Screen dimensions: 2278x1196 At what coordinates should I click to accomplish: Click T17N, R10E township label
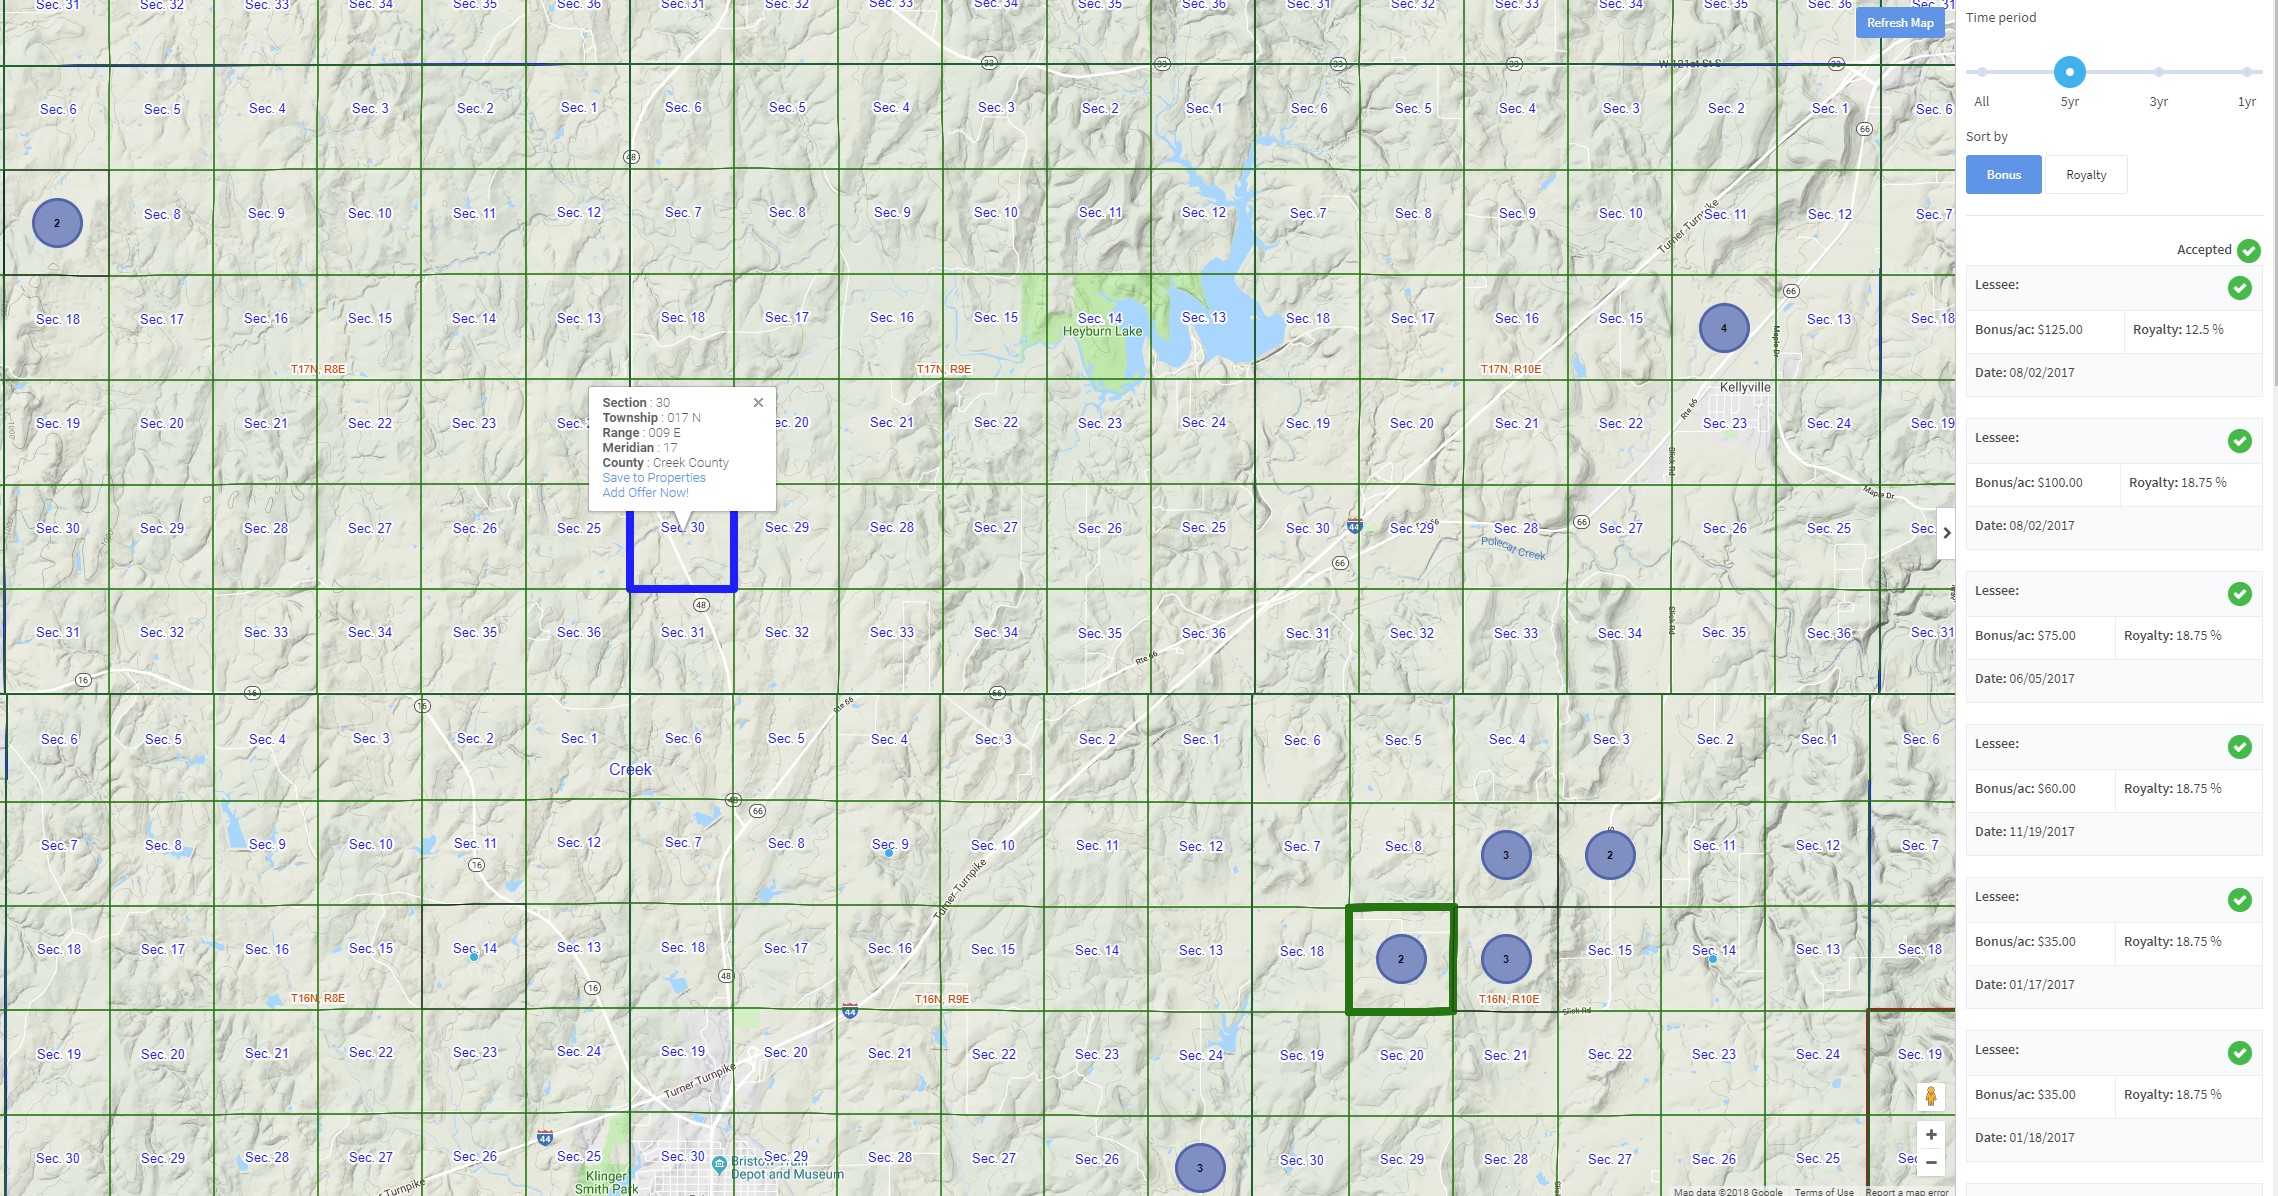coord(1511,369)
